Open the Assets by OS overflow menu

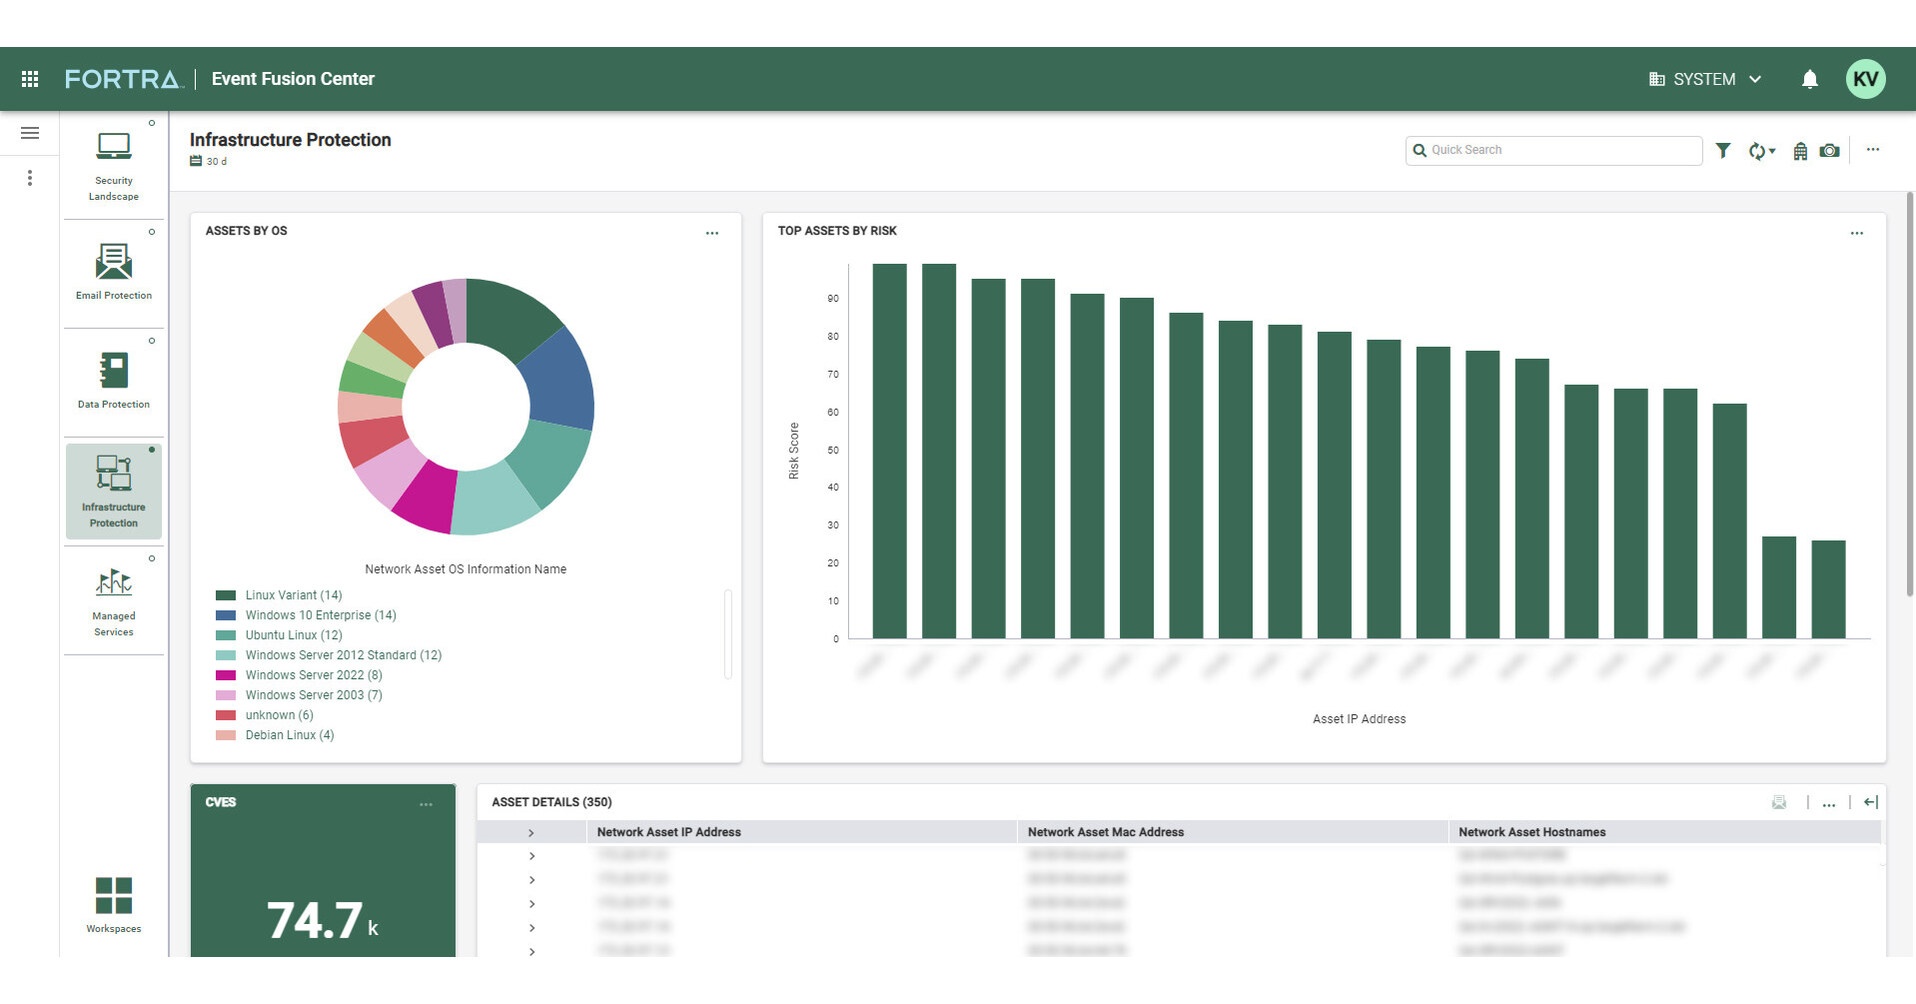coord(712,233)
